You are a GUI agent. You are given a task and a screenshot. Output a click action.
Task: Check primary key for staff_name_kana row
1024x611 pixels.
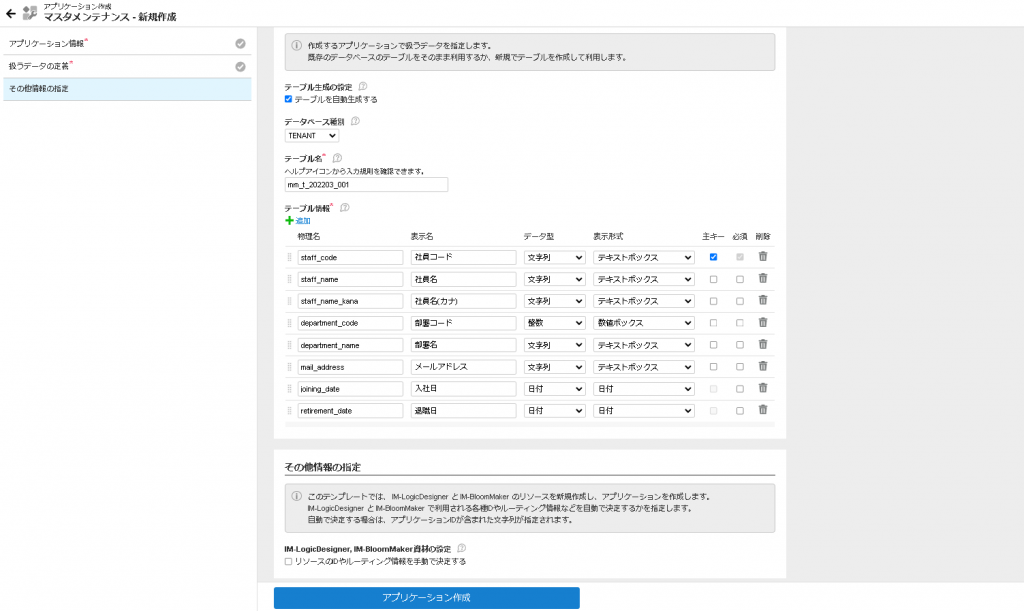pos(713,301)
